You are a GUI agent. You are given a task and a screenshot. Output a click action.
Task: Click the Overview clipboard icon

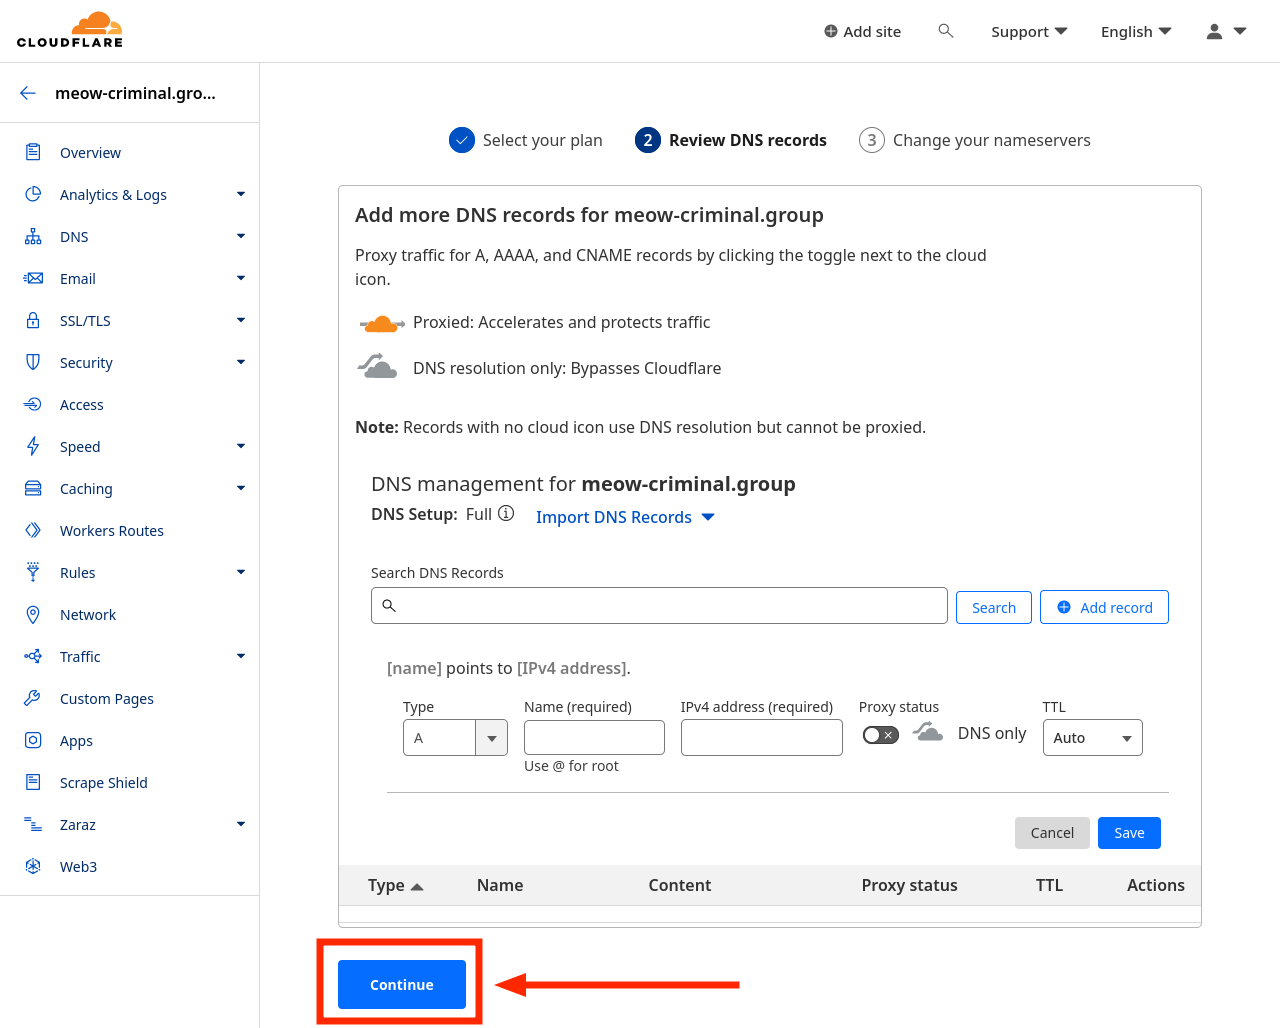point(33,152)
